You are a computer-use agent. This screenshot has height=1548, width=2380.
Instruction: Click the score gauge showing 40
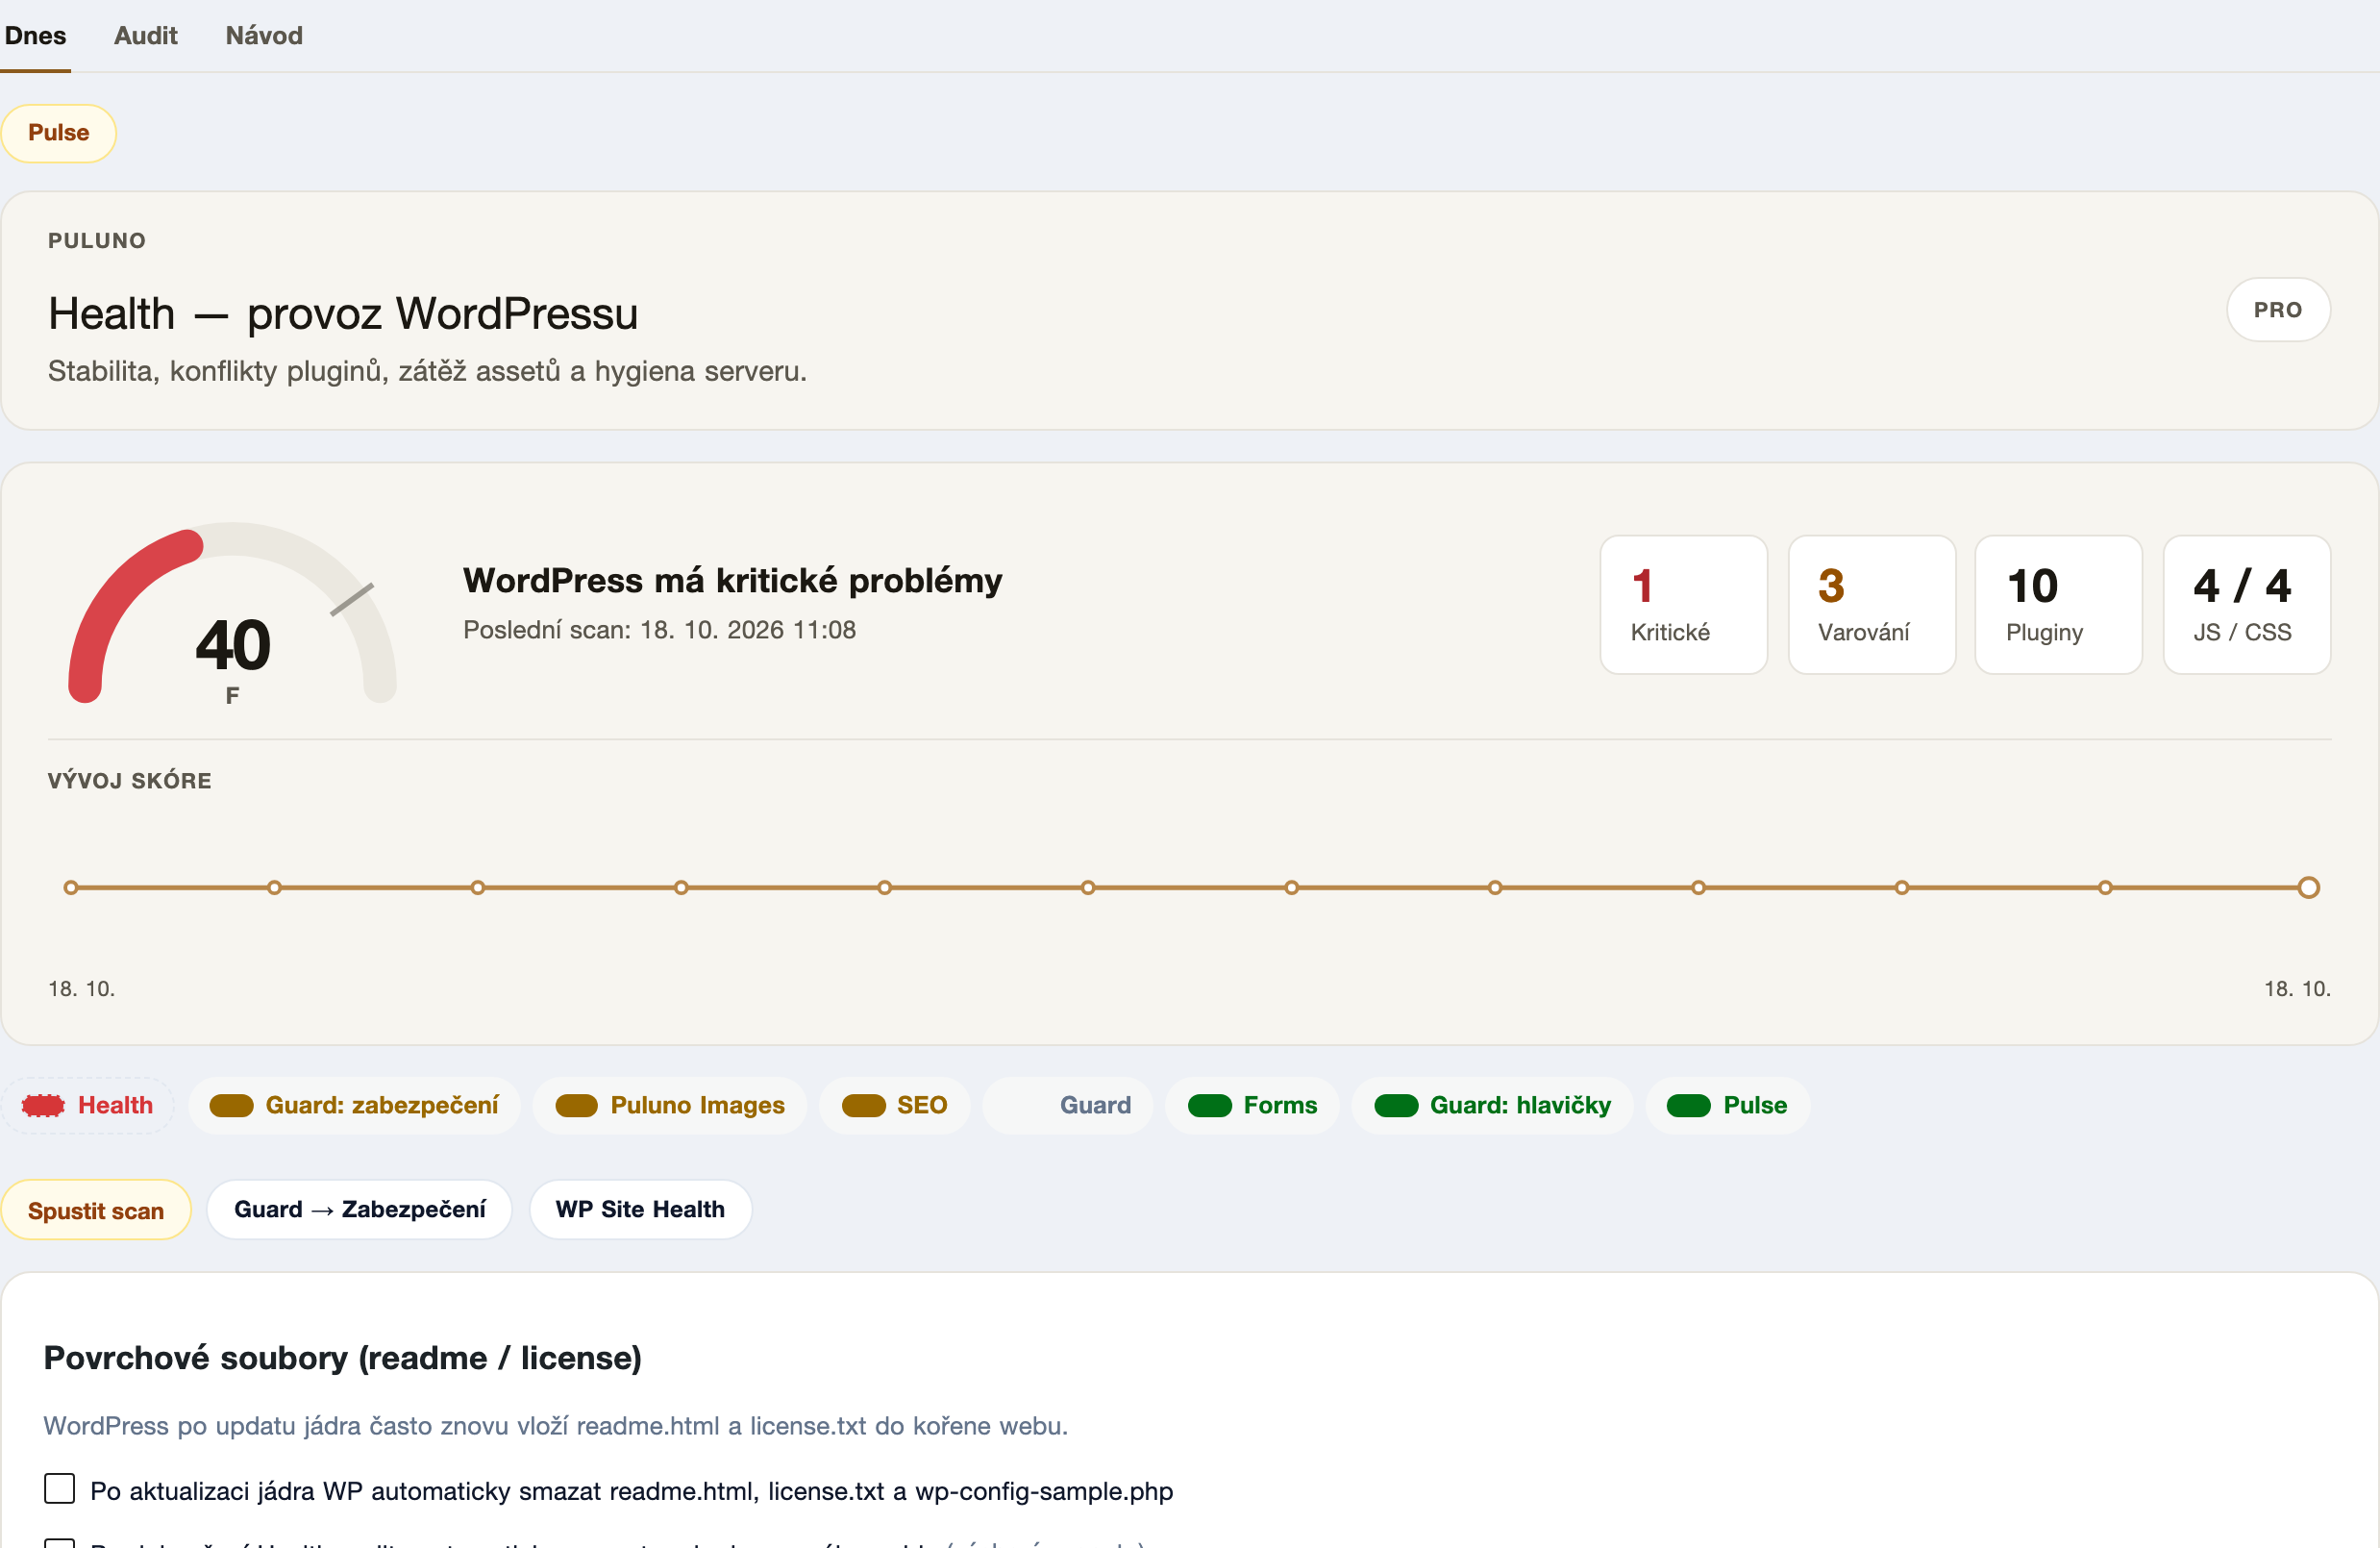[x=232, y=615]
